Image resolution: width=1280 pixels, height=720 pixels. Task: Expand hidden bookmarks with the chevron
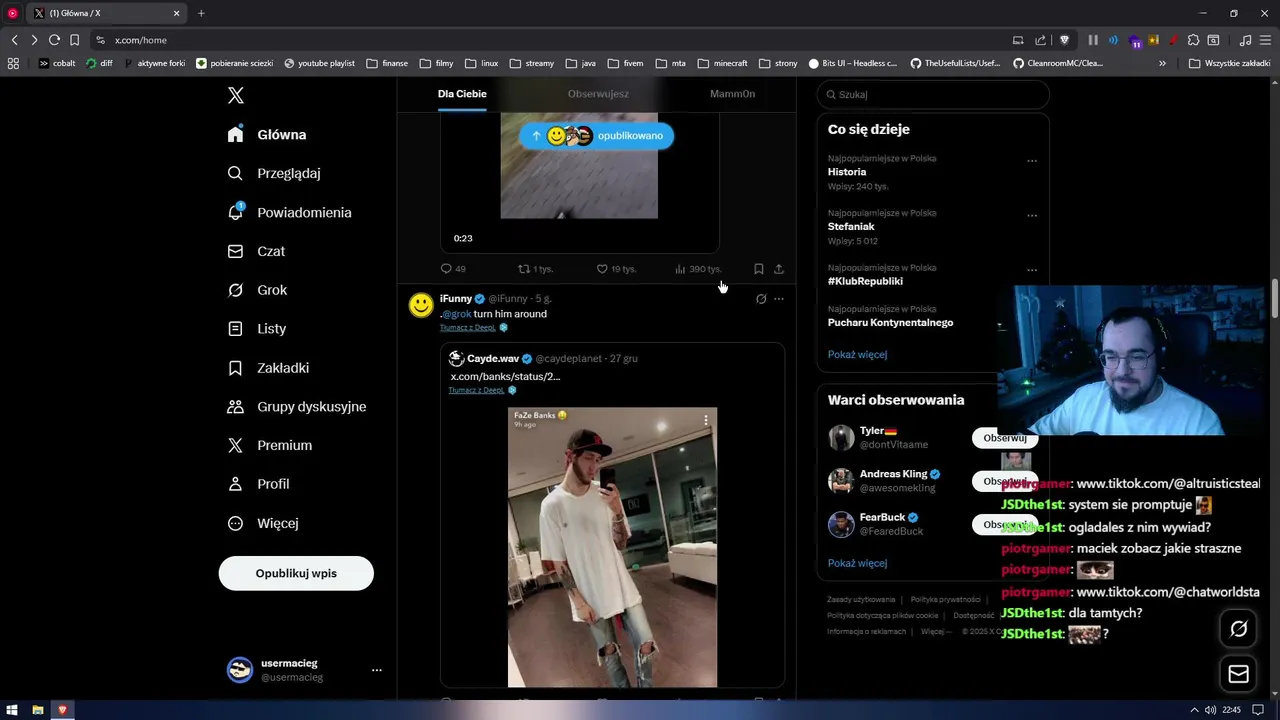[x=1162, y=63]
